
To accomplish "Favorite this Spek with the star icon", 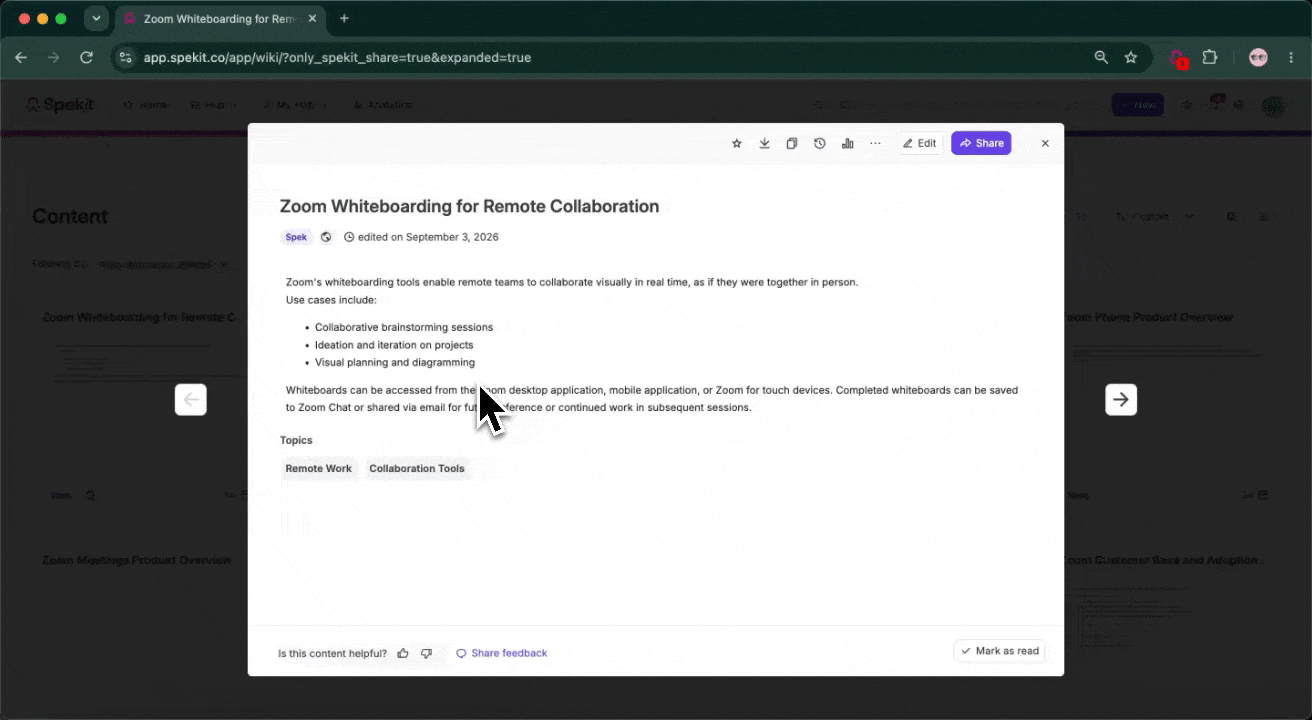I will (737, 143).
